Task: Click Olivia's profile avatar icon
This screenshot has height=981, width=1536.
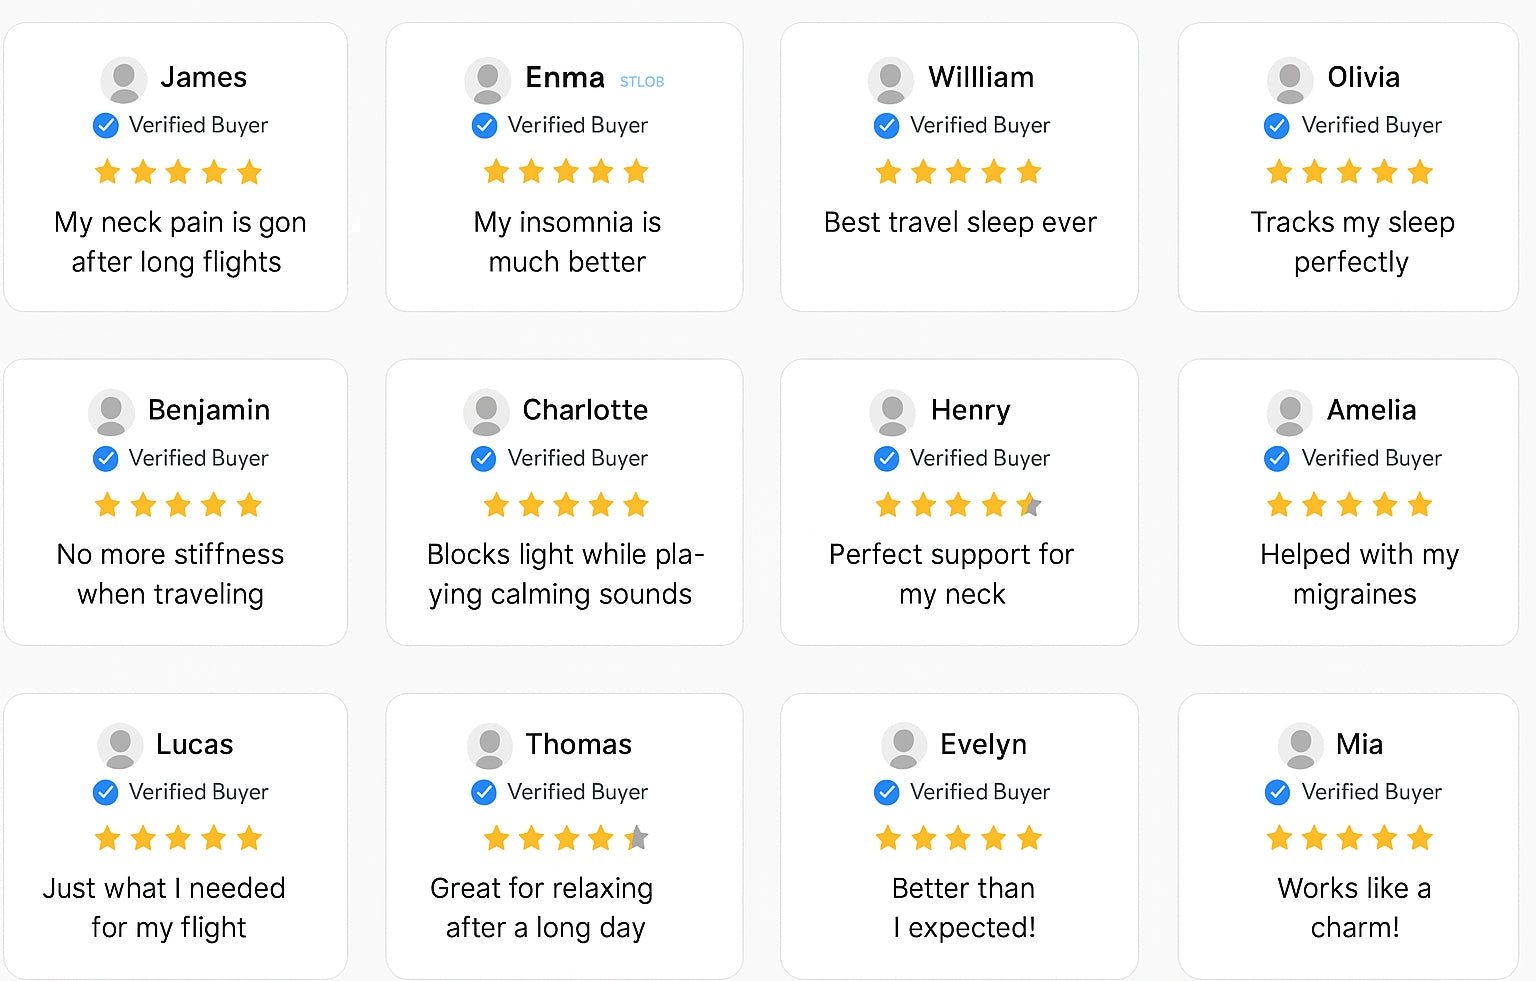Action: coord(1290,80)
